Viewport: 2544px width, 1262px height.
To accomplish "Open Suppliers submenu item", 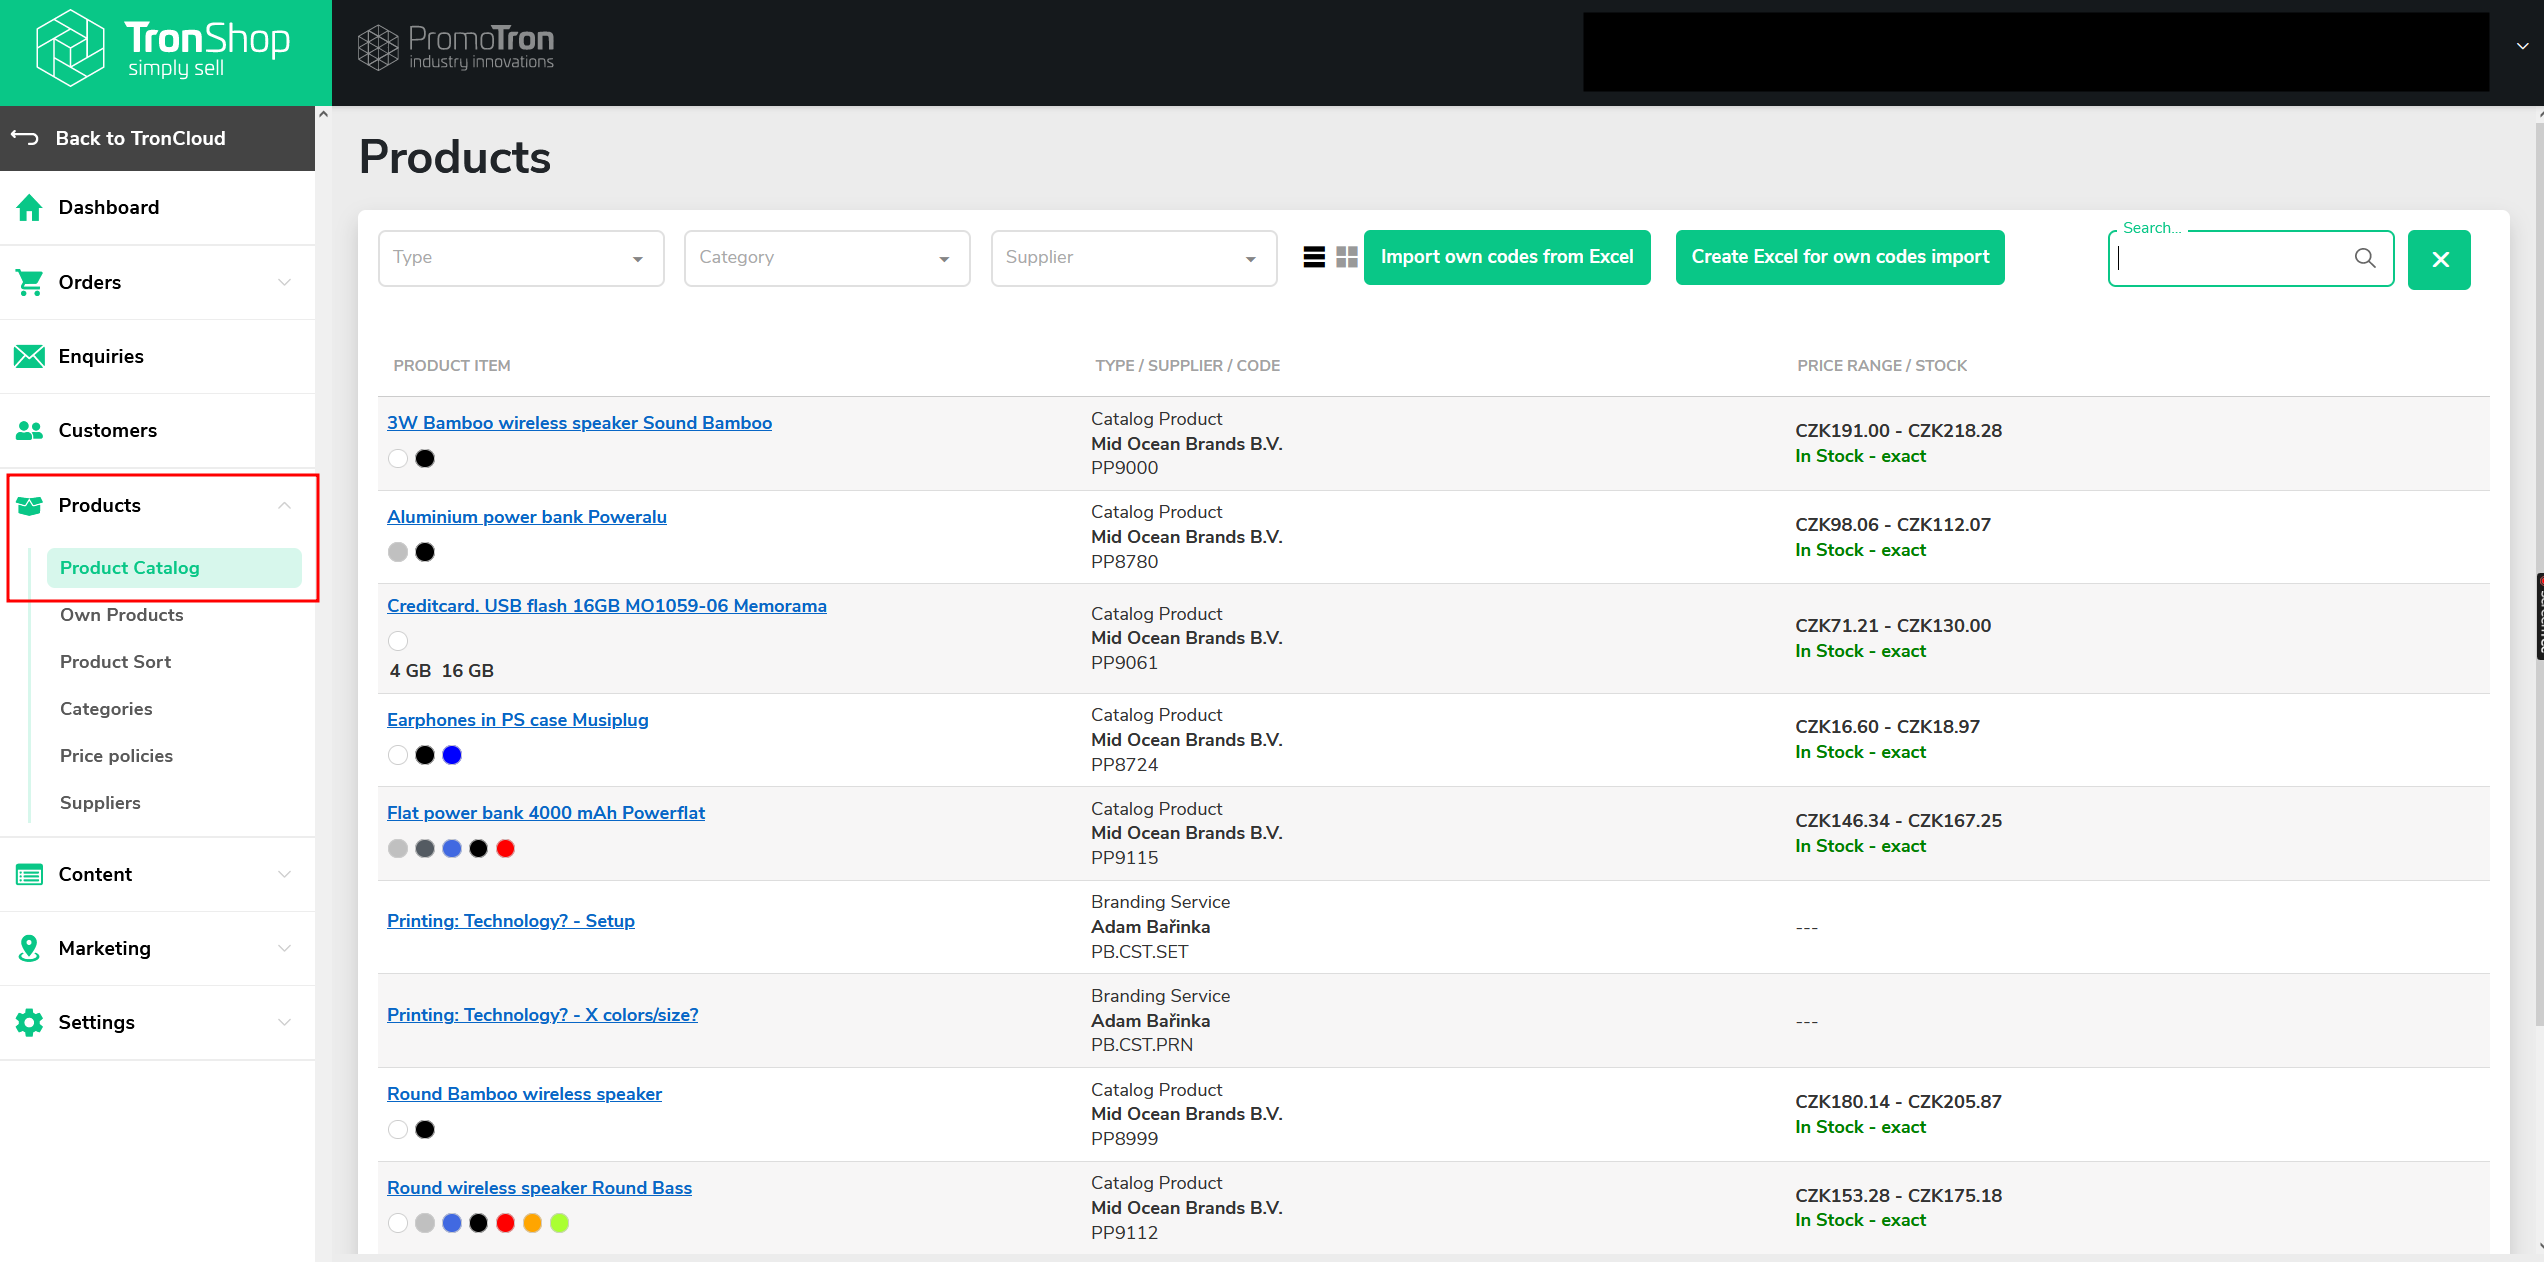I will tap(100, 803).
